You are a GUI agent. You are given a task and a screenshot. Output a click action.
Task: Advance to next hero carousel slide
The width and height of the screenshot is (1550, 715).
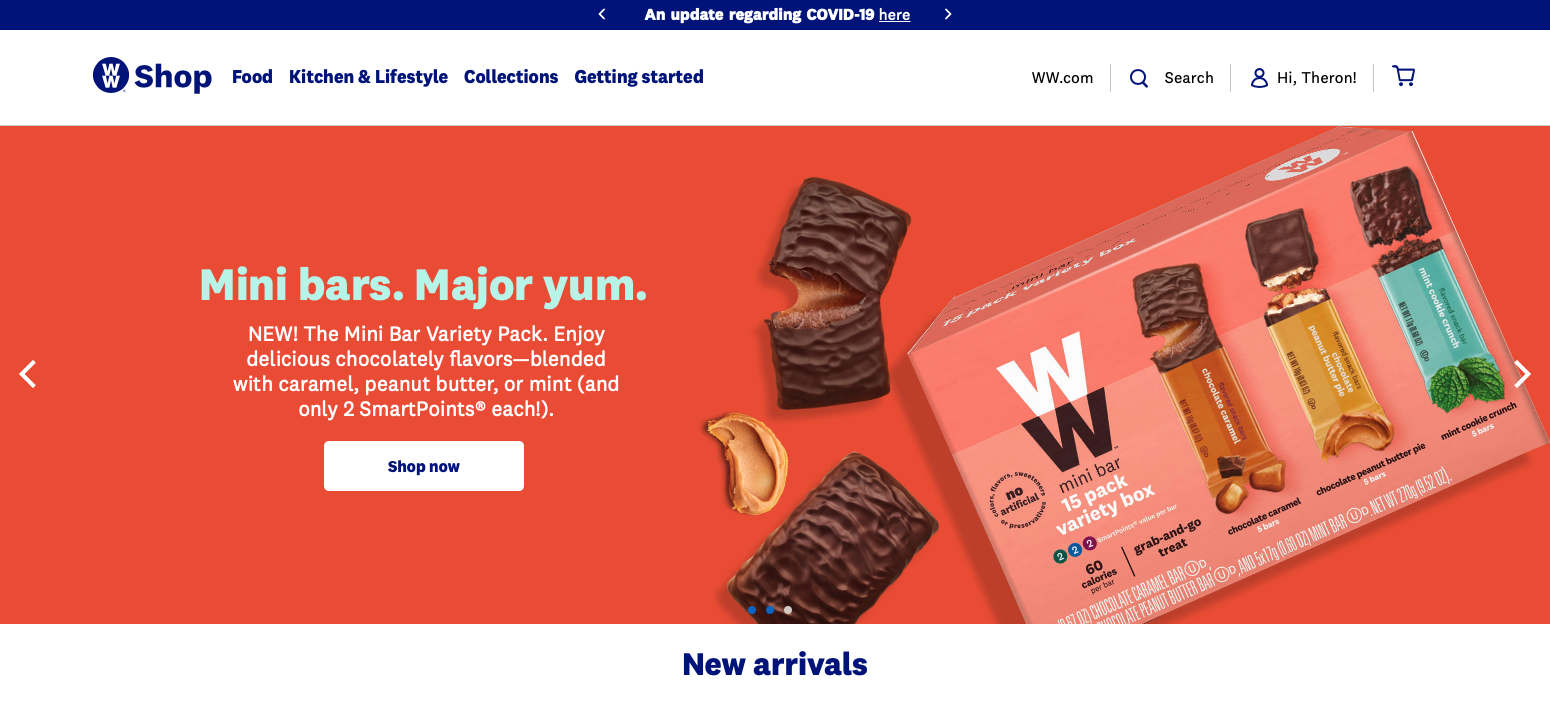(1522, 374)
